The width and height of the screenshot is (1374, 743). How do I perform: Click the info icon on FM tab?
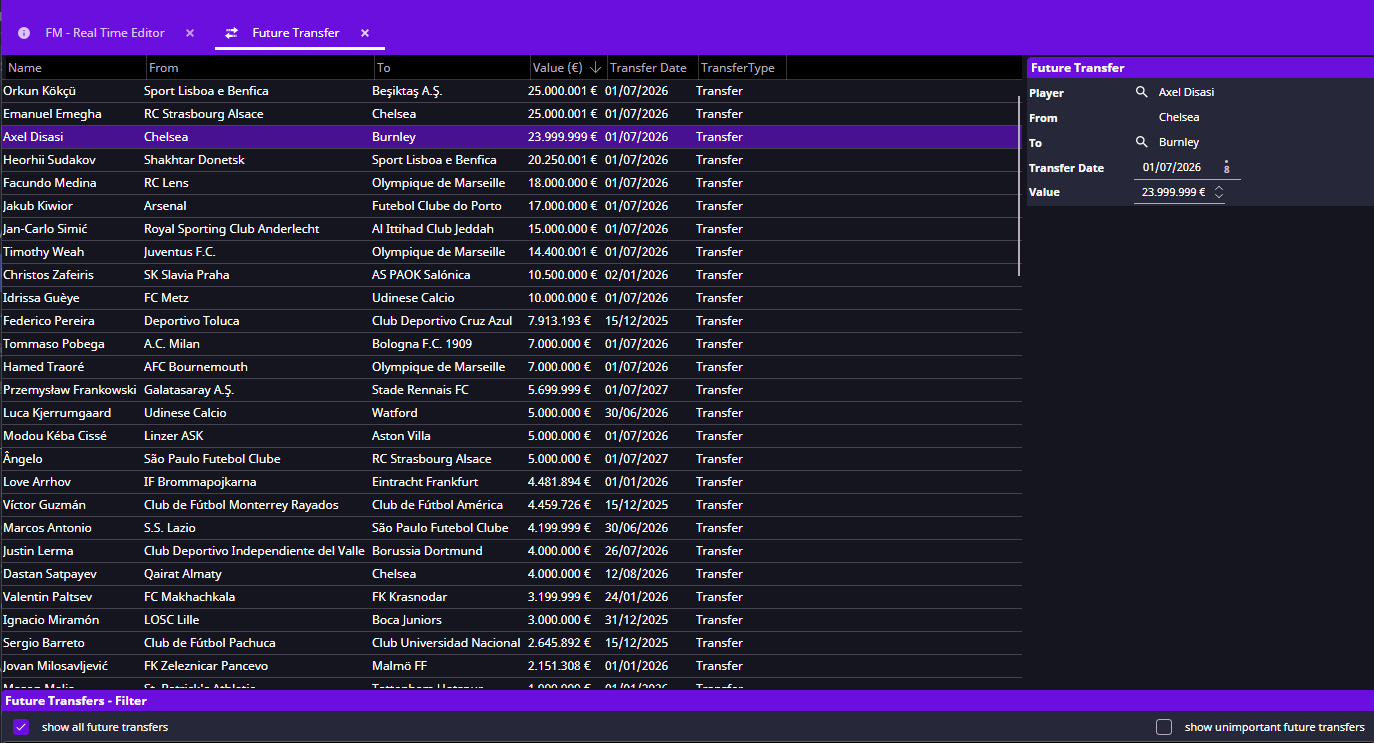(x=24, y=33)
